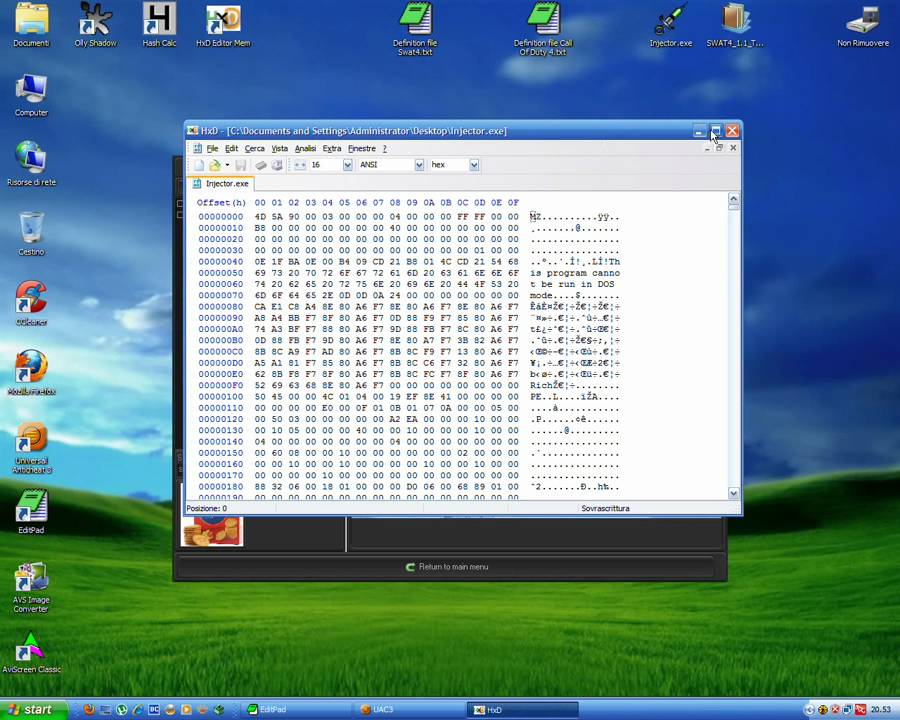Click offset row 00000080 label

click(x=221, y=307)
